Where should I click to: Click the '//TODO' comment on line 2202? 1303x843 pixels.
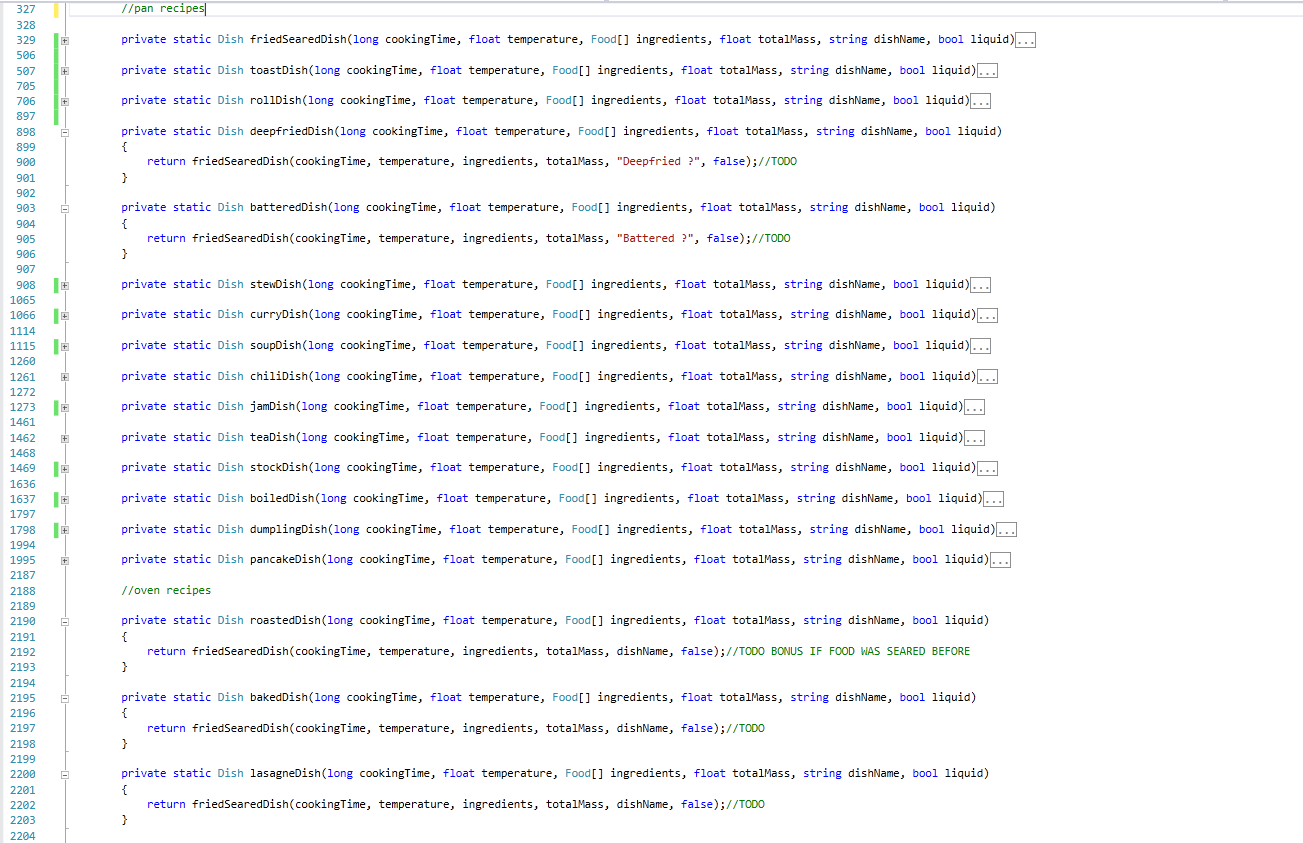[745, 804]
